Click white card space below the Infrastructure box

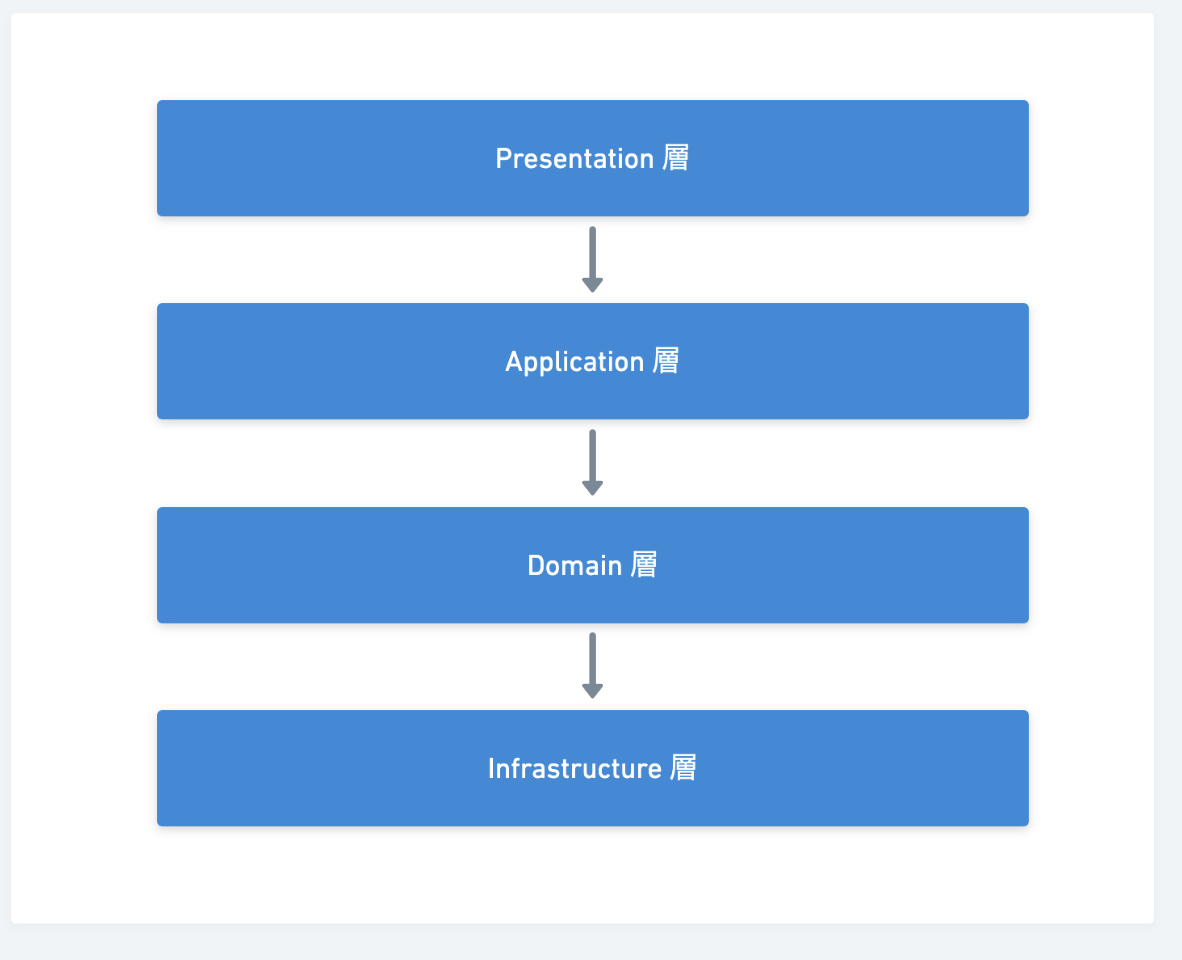(592, 875)
